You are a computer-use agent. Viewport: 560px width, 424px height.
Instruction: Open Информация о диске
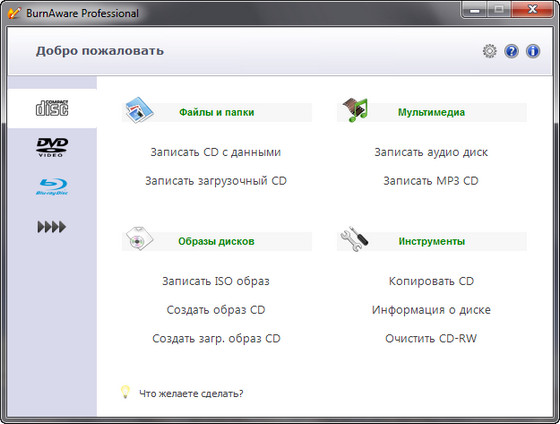tap(431, 310)
